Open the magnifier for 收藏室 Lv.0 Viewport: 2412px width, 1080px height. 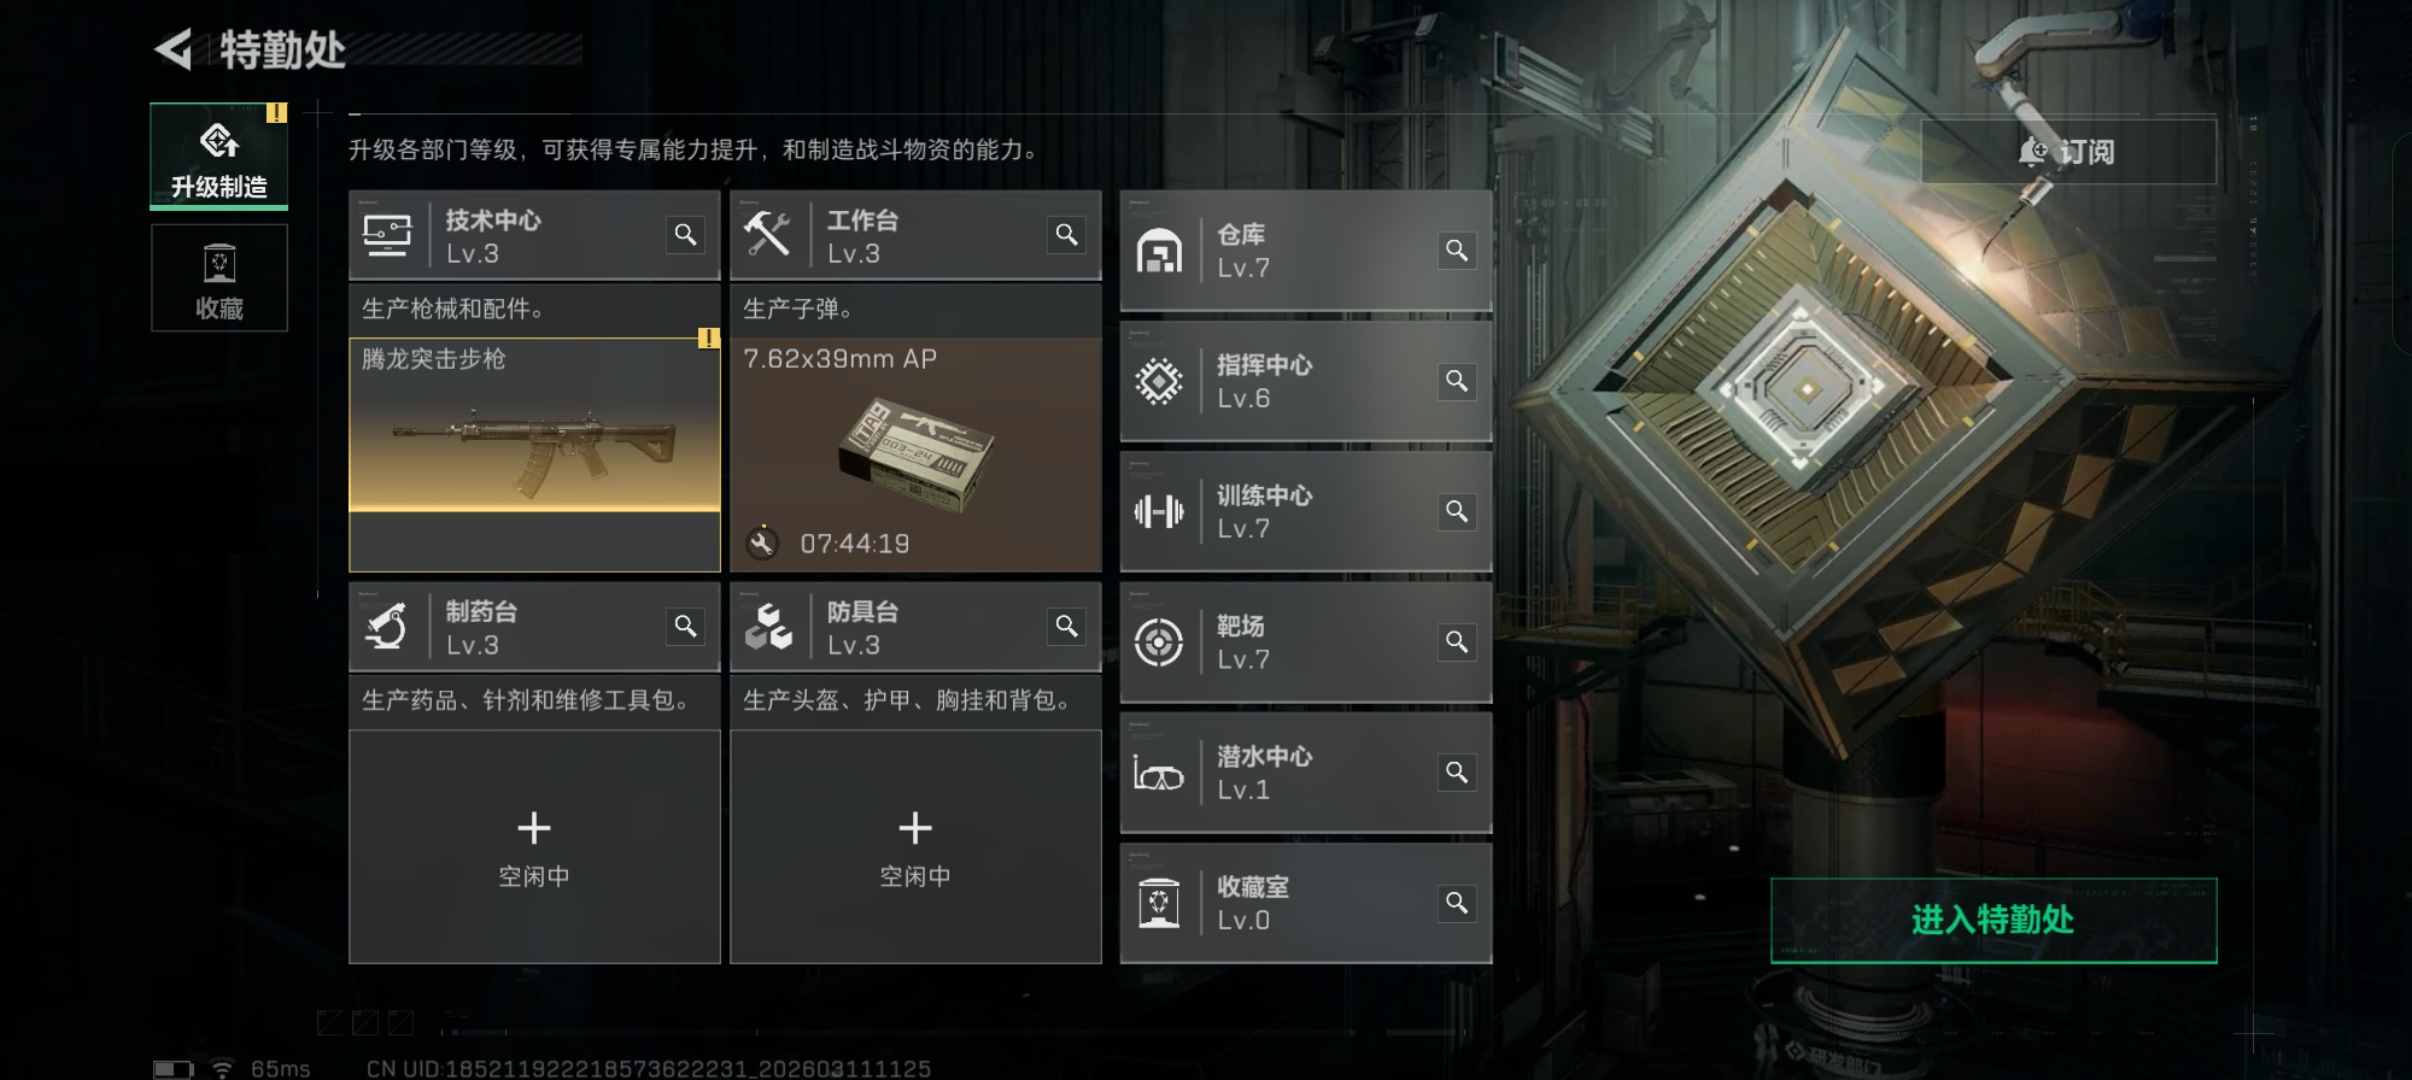pos(1457,903)
